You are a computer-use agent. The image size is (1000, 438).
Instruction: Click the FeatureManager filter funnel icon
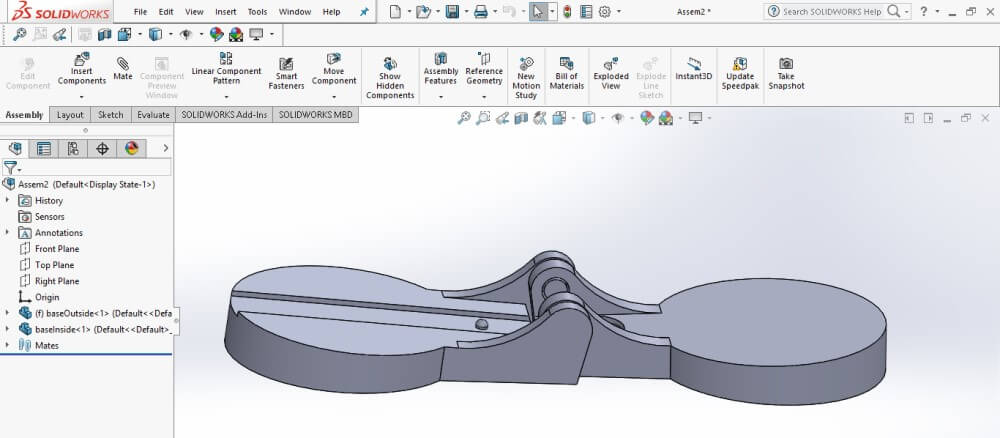[10, 168]
